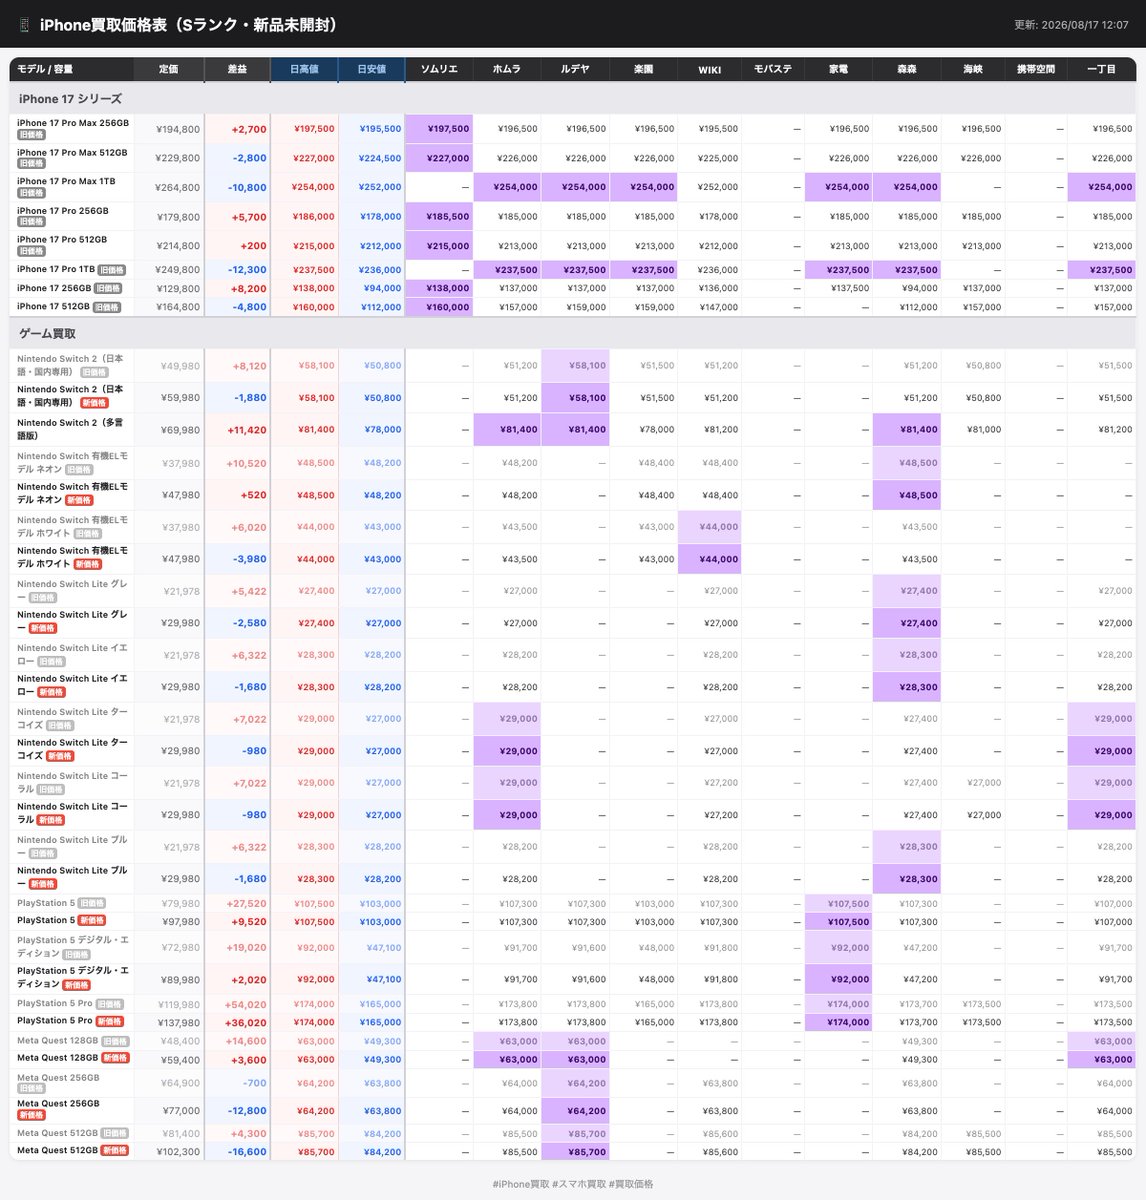Collapse the ゲーム買取 section header
Image resolution: width=1146 pixels, height=1200 pixels.
[573, 334]
